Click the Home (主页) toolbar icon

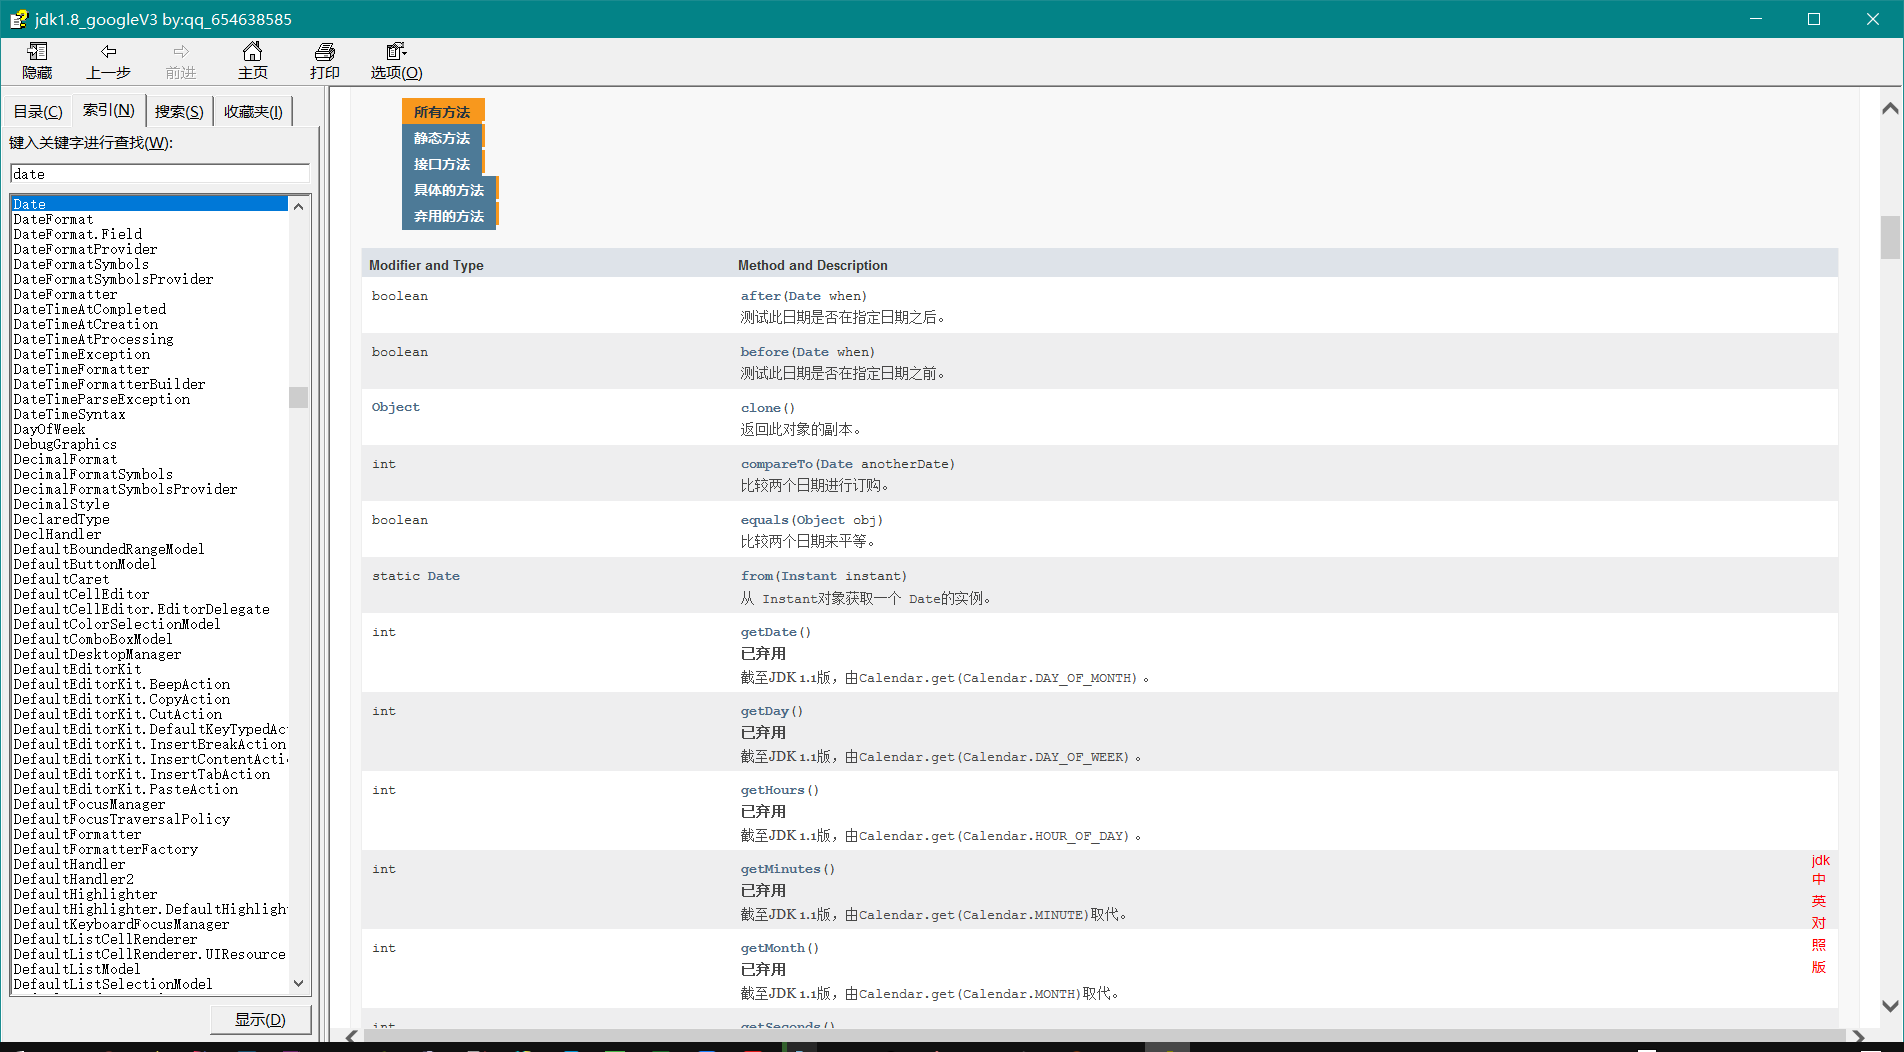click(252, 52)
